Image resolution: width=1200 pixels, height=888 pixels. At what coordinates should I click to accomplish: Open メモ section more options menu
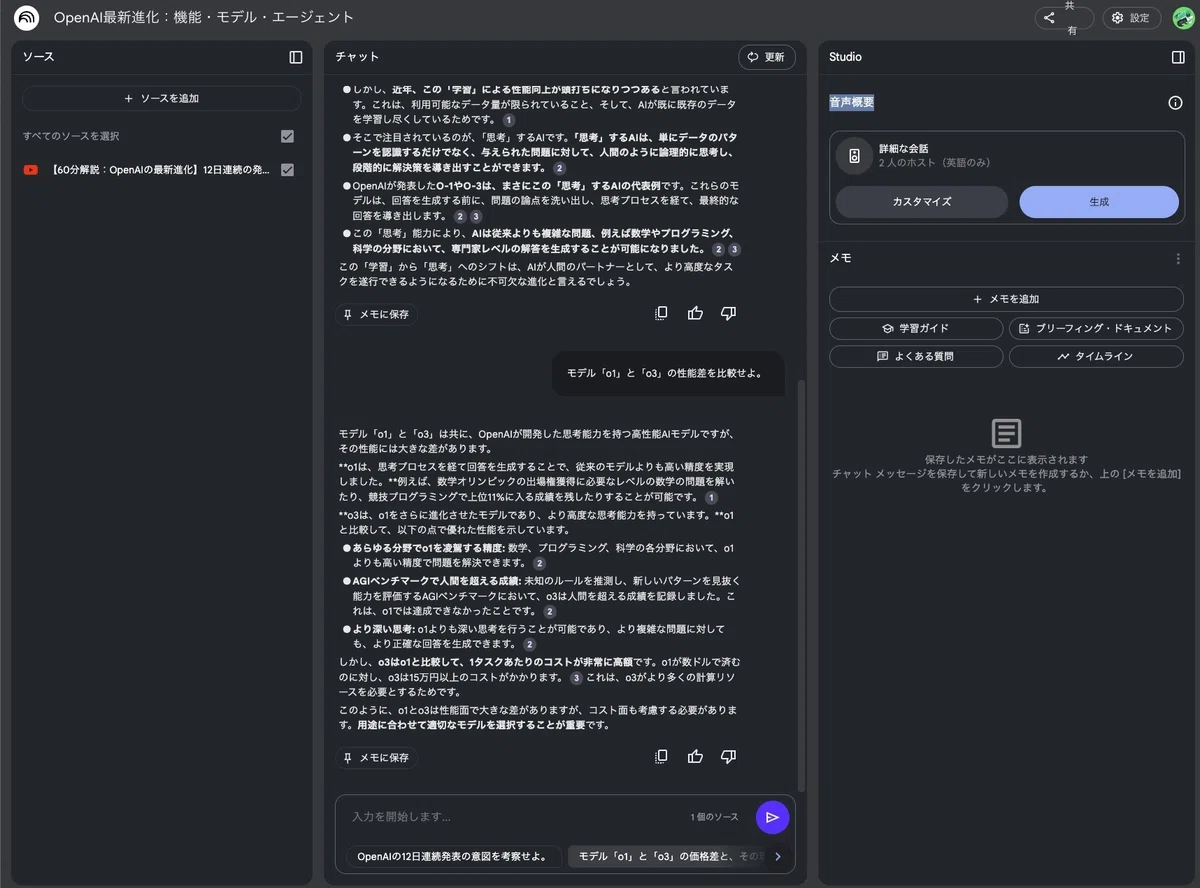click(1178, 258)
